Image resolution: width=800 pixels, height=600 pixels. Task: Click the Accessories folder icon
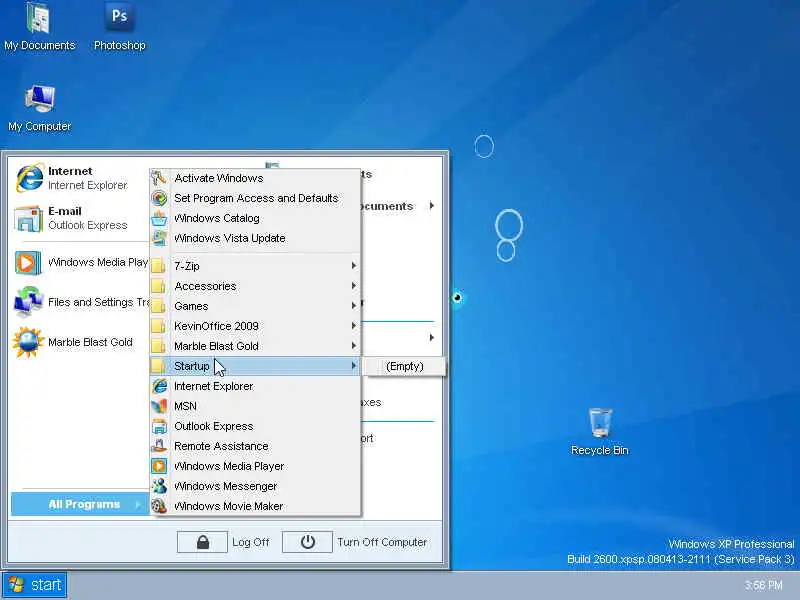[159, 286]
